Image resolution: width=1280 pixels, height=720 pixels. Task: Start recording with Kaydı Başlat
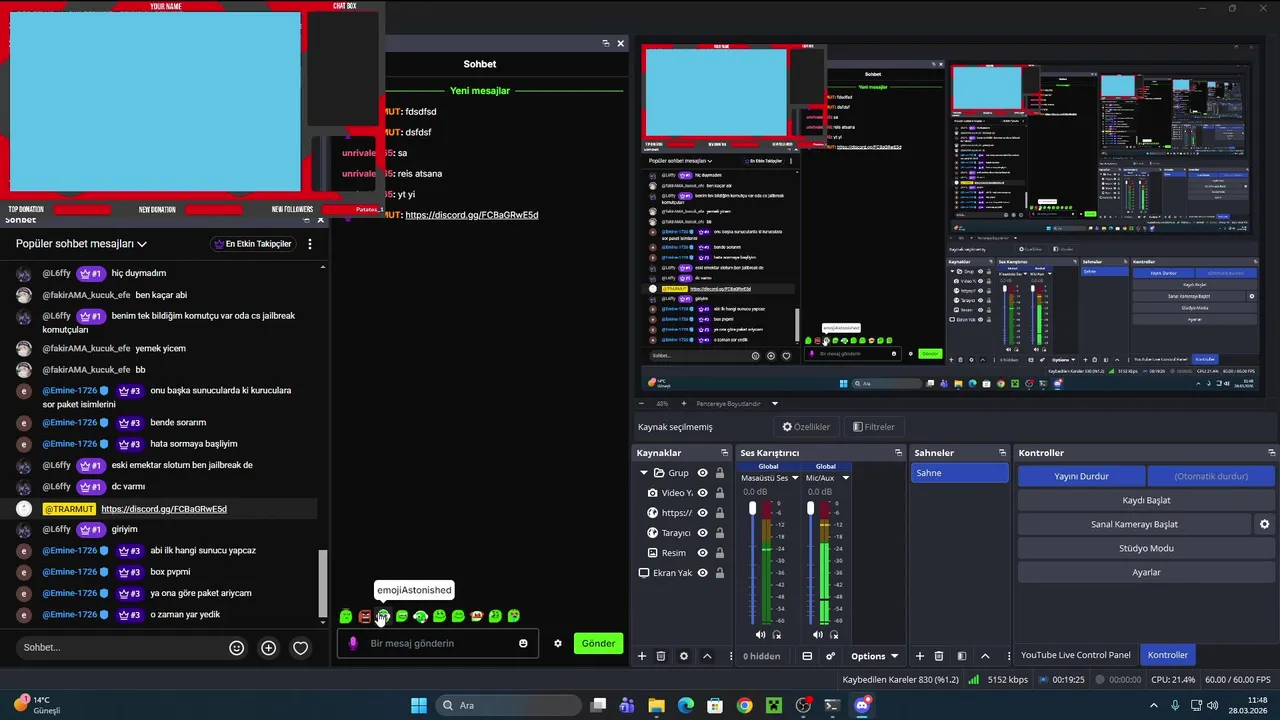[1146, 500]
